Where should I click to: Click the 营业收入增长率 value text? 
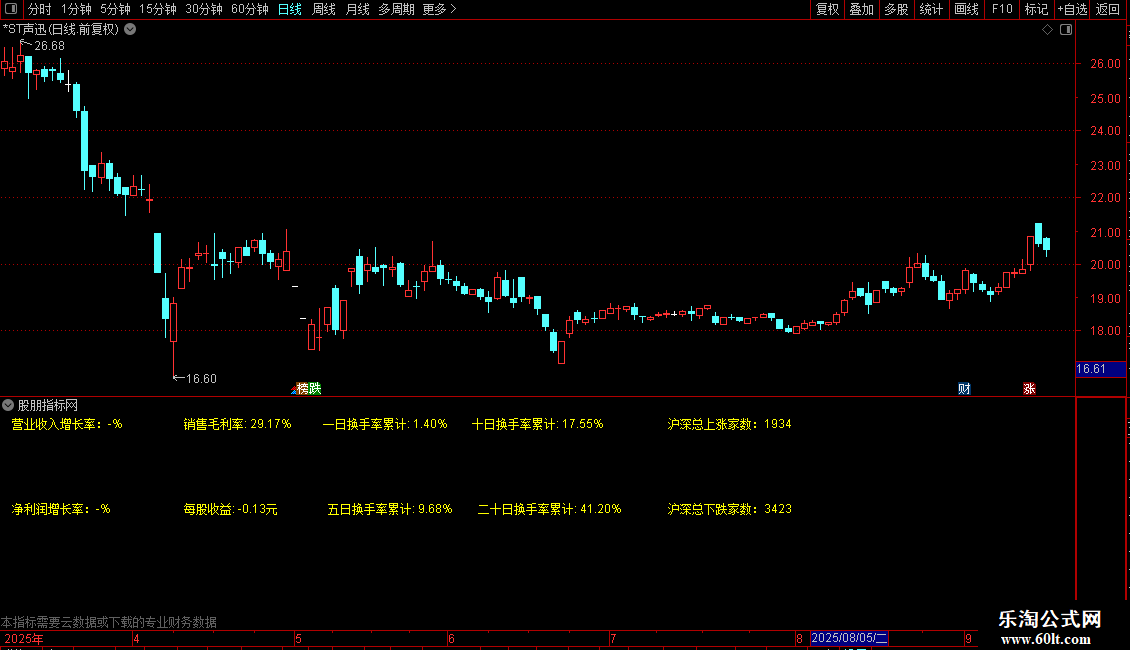67,424
